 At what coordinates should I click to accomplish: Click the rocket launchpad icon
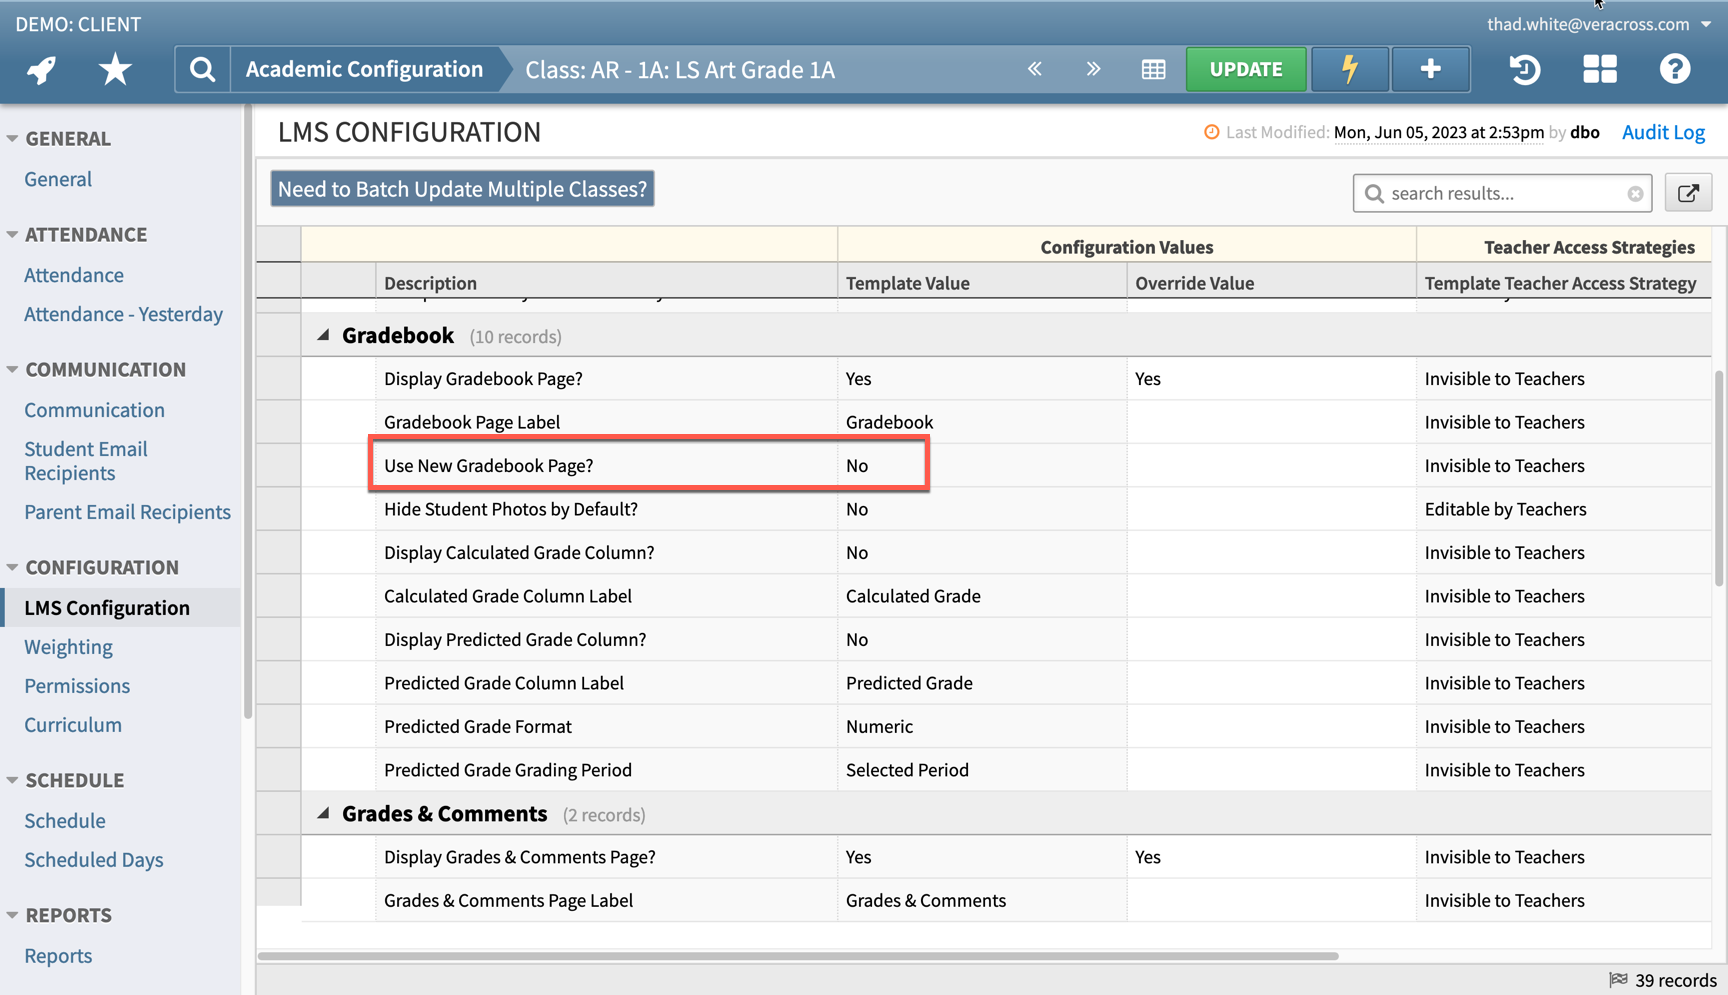point(42,69)
